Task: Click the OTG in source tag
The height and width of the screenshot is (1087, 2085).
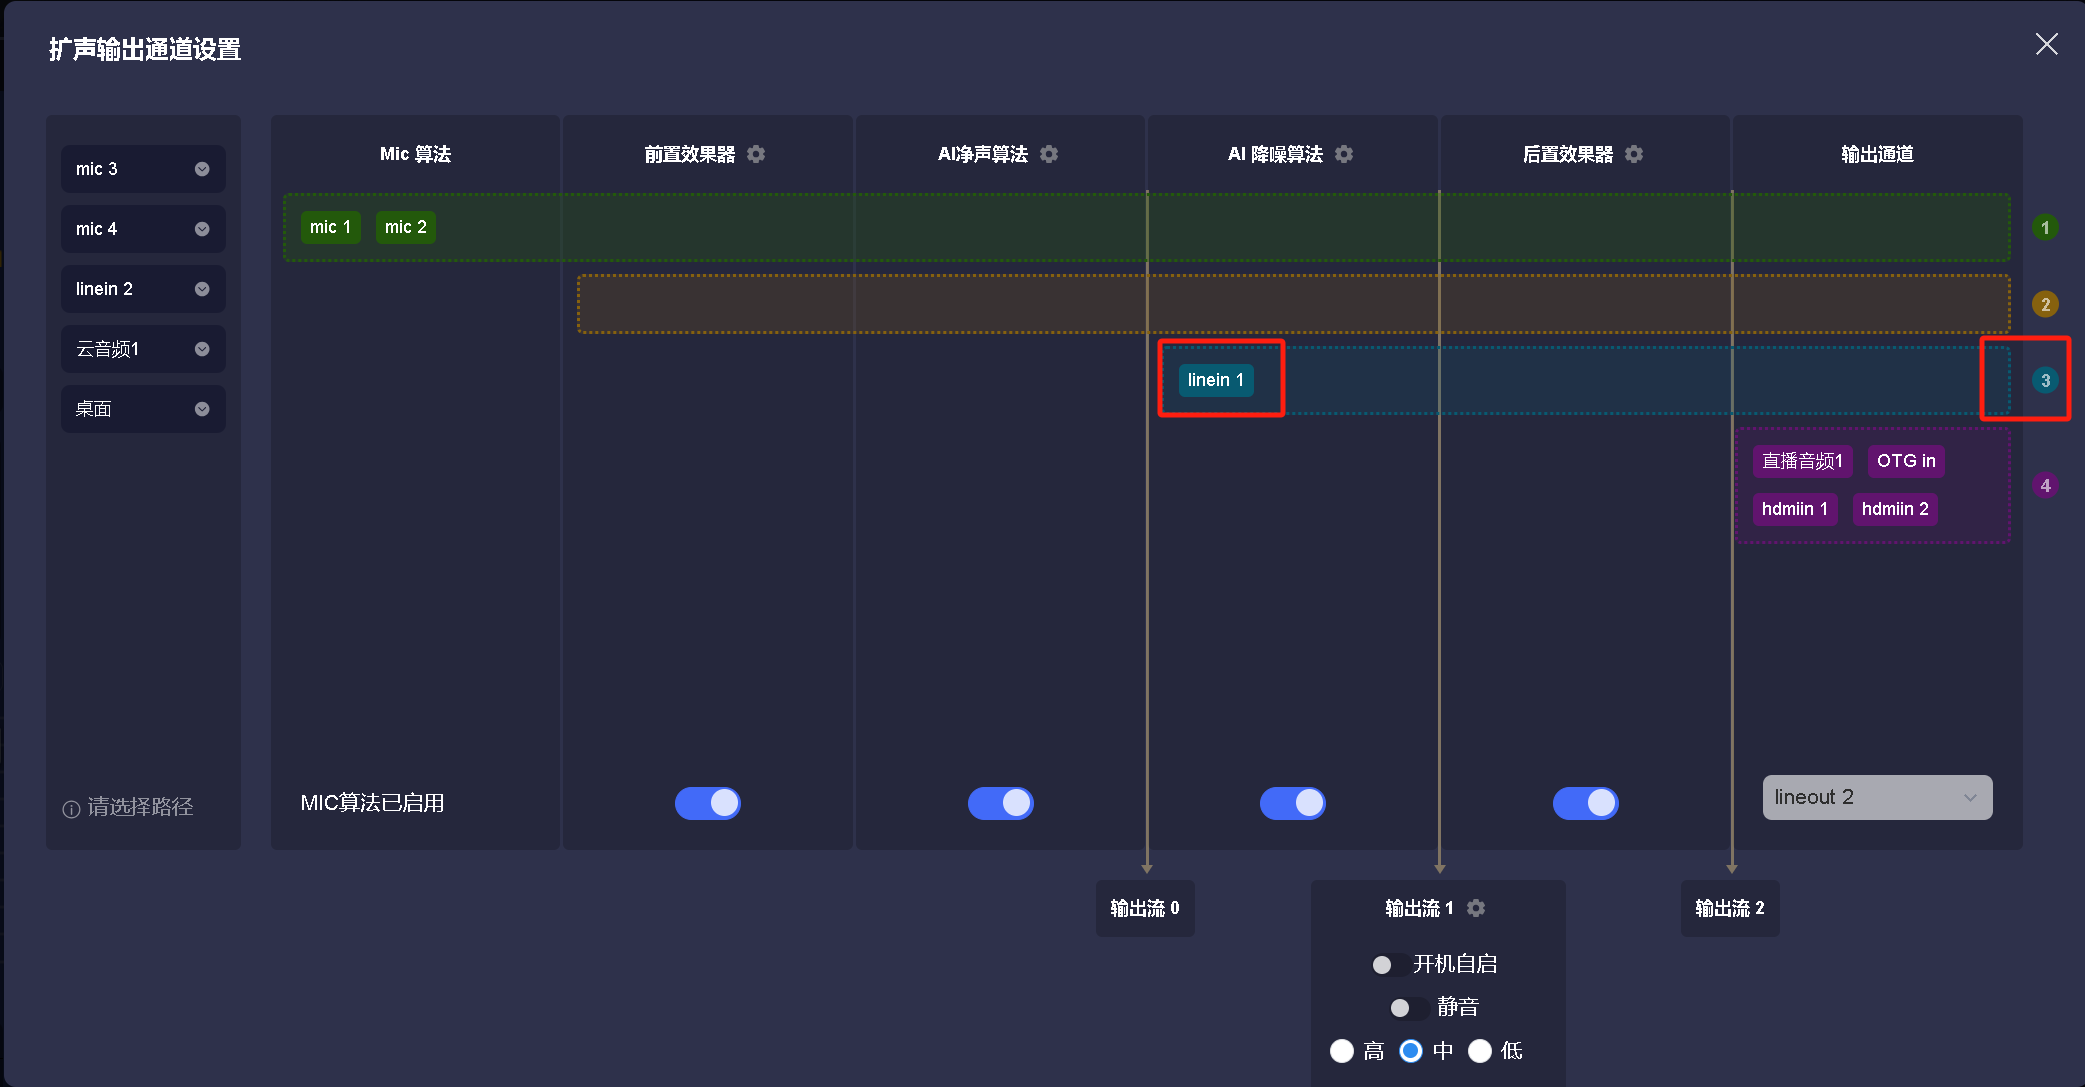Action: coord(1906,461)
